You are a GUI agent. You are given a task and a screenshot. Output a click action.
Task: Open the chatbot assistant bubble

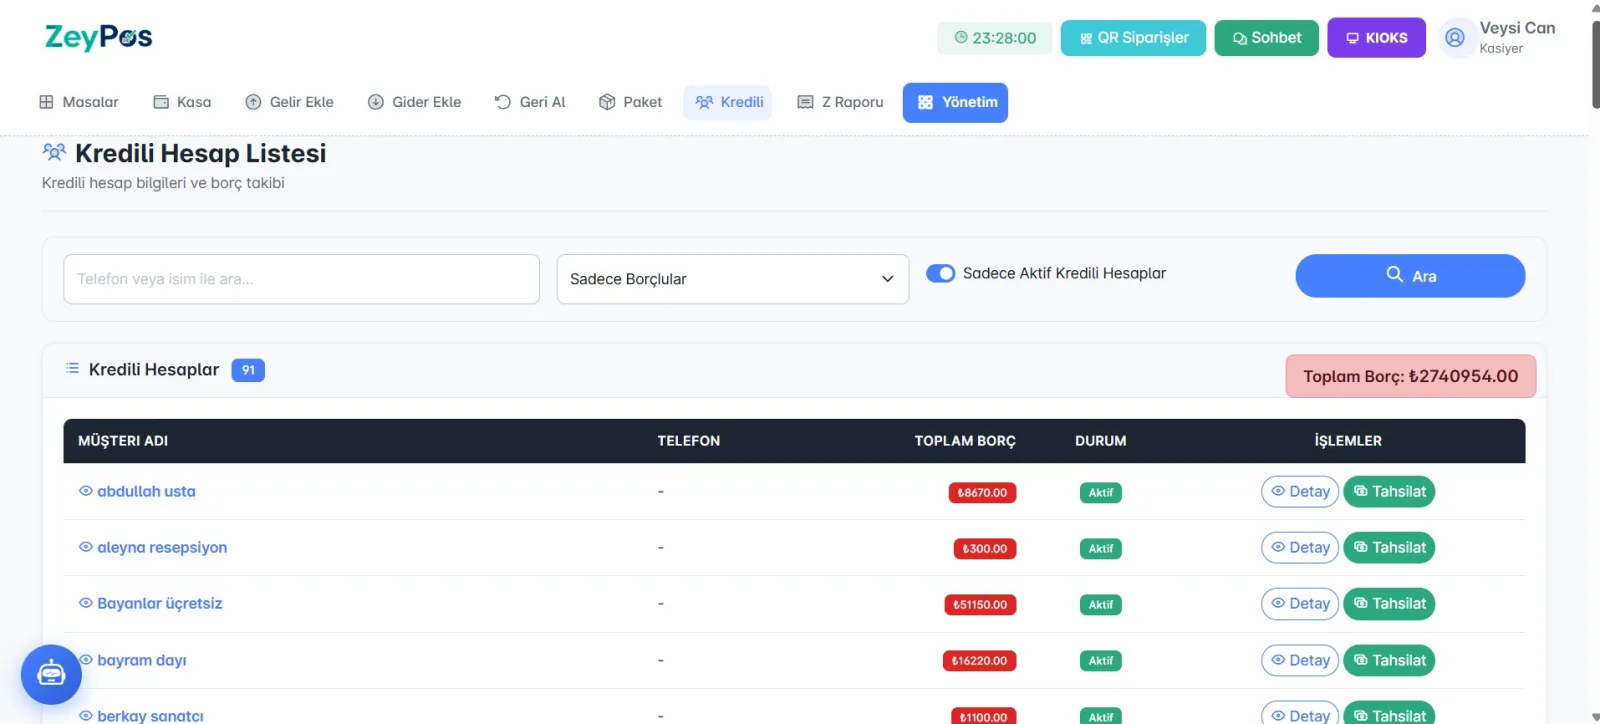[x=51, y=674]
